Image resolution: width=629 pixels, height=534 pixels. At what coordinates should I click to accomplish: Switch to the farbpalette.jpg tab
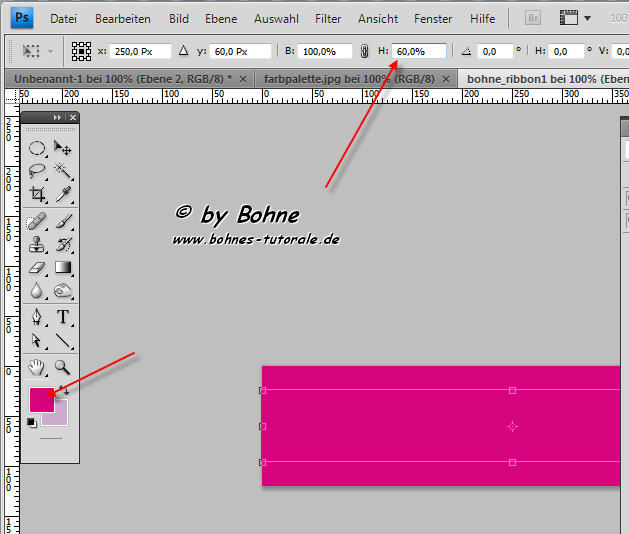tap(348, 78)
